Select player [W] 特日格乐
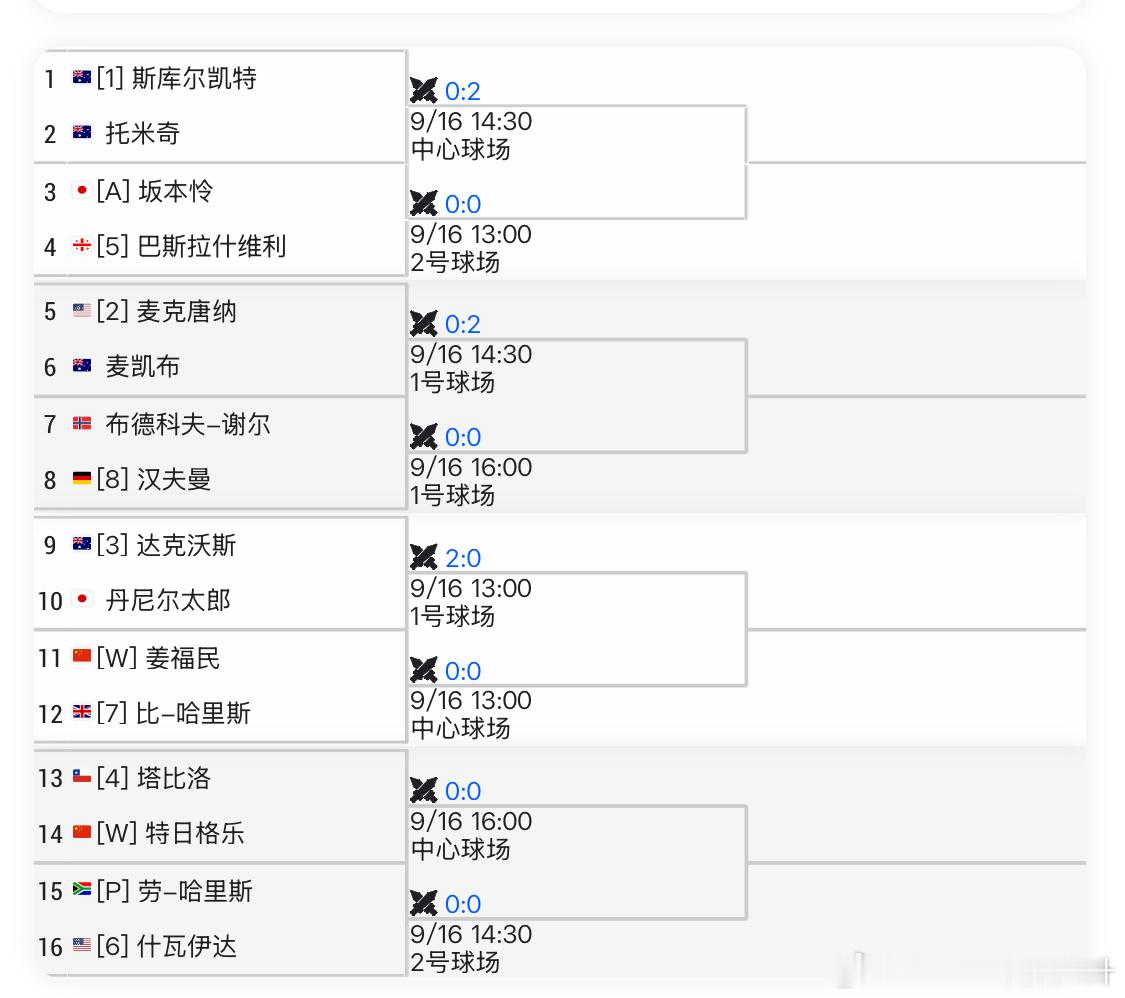This screenshot has width=1125, height=998. coord(171,833)
